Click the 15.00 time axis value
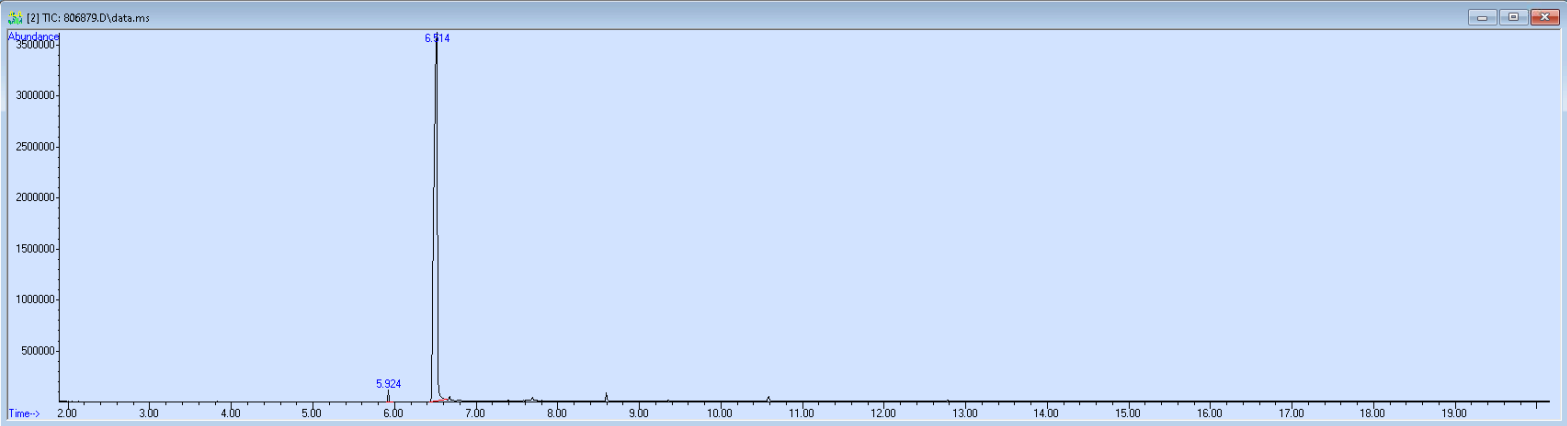The image size is (1567, 426). tap(1128, 412)
